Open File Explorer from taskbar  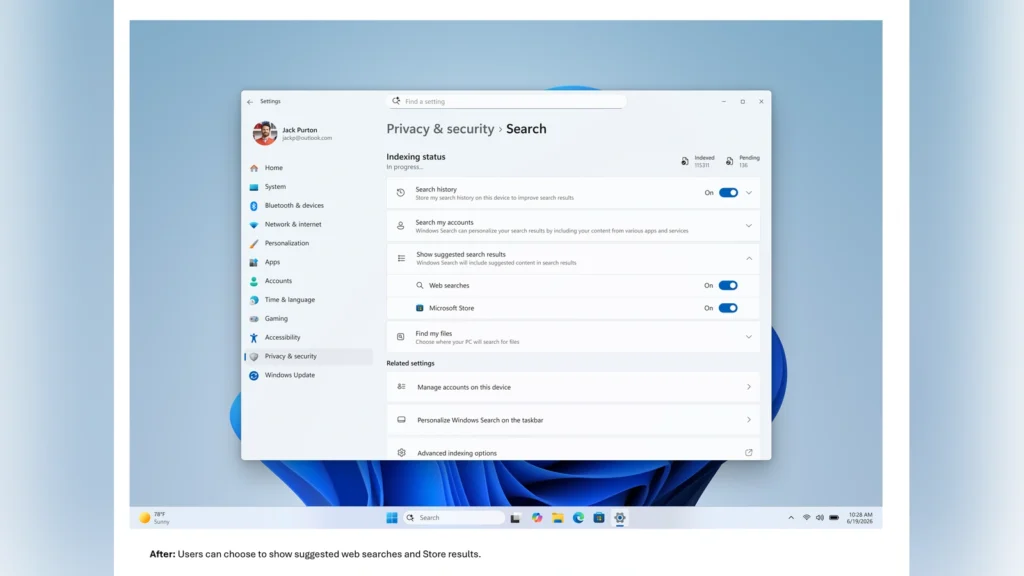(x=558, y=518)
